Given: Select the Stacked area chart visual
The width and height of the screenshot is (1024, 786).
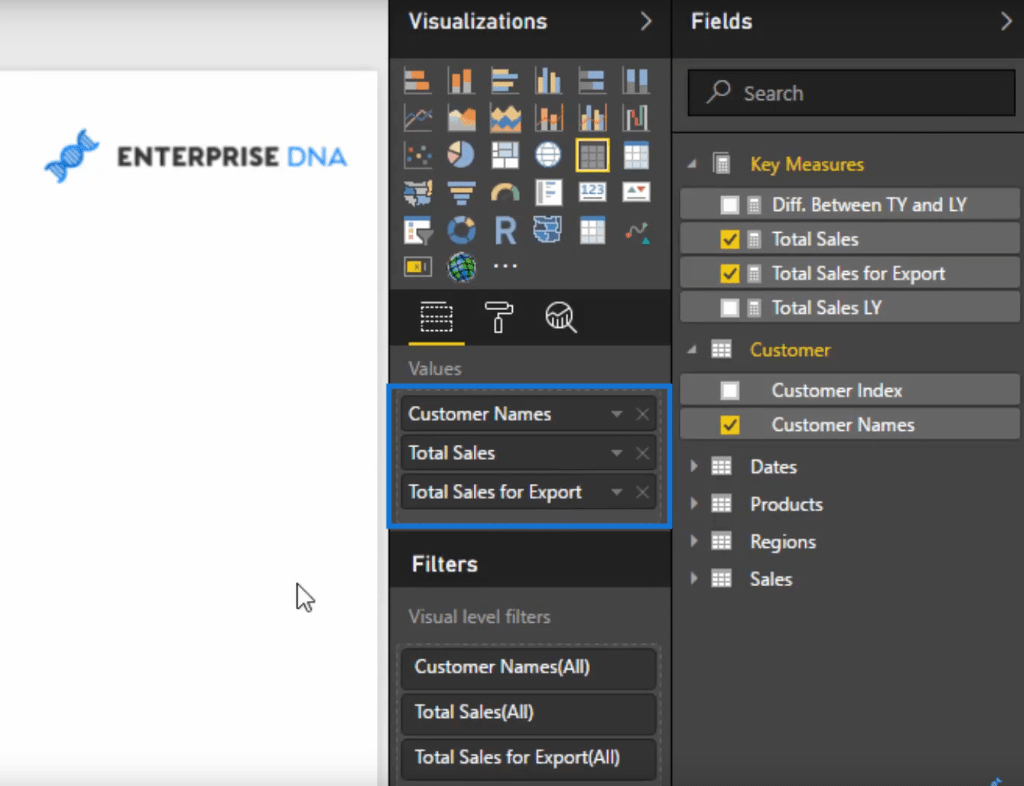Looking at the screenshot, I should (505, 119).
